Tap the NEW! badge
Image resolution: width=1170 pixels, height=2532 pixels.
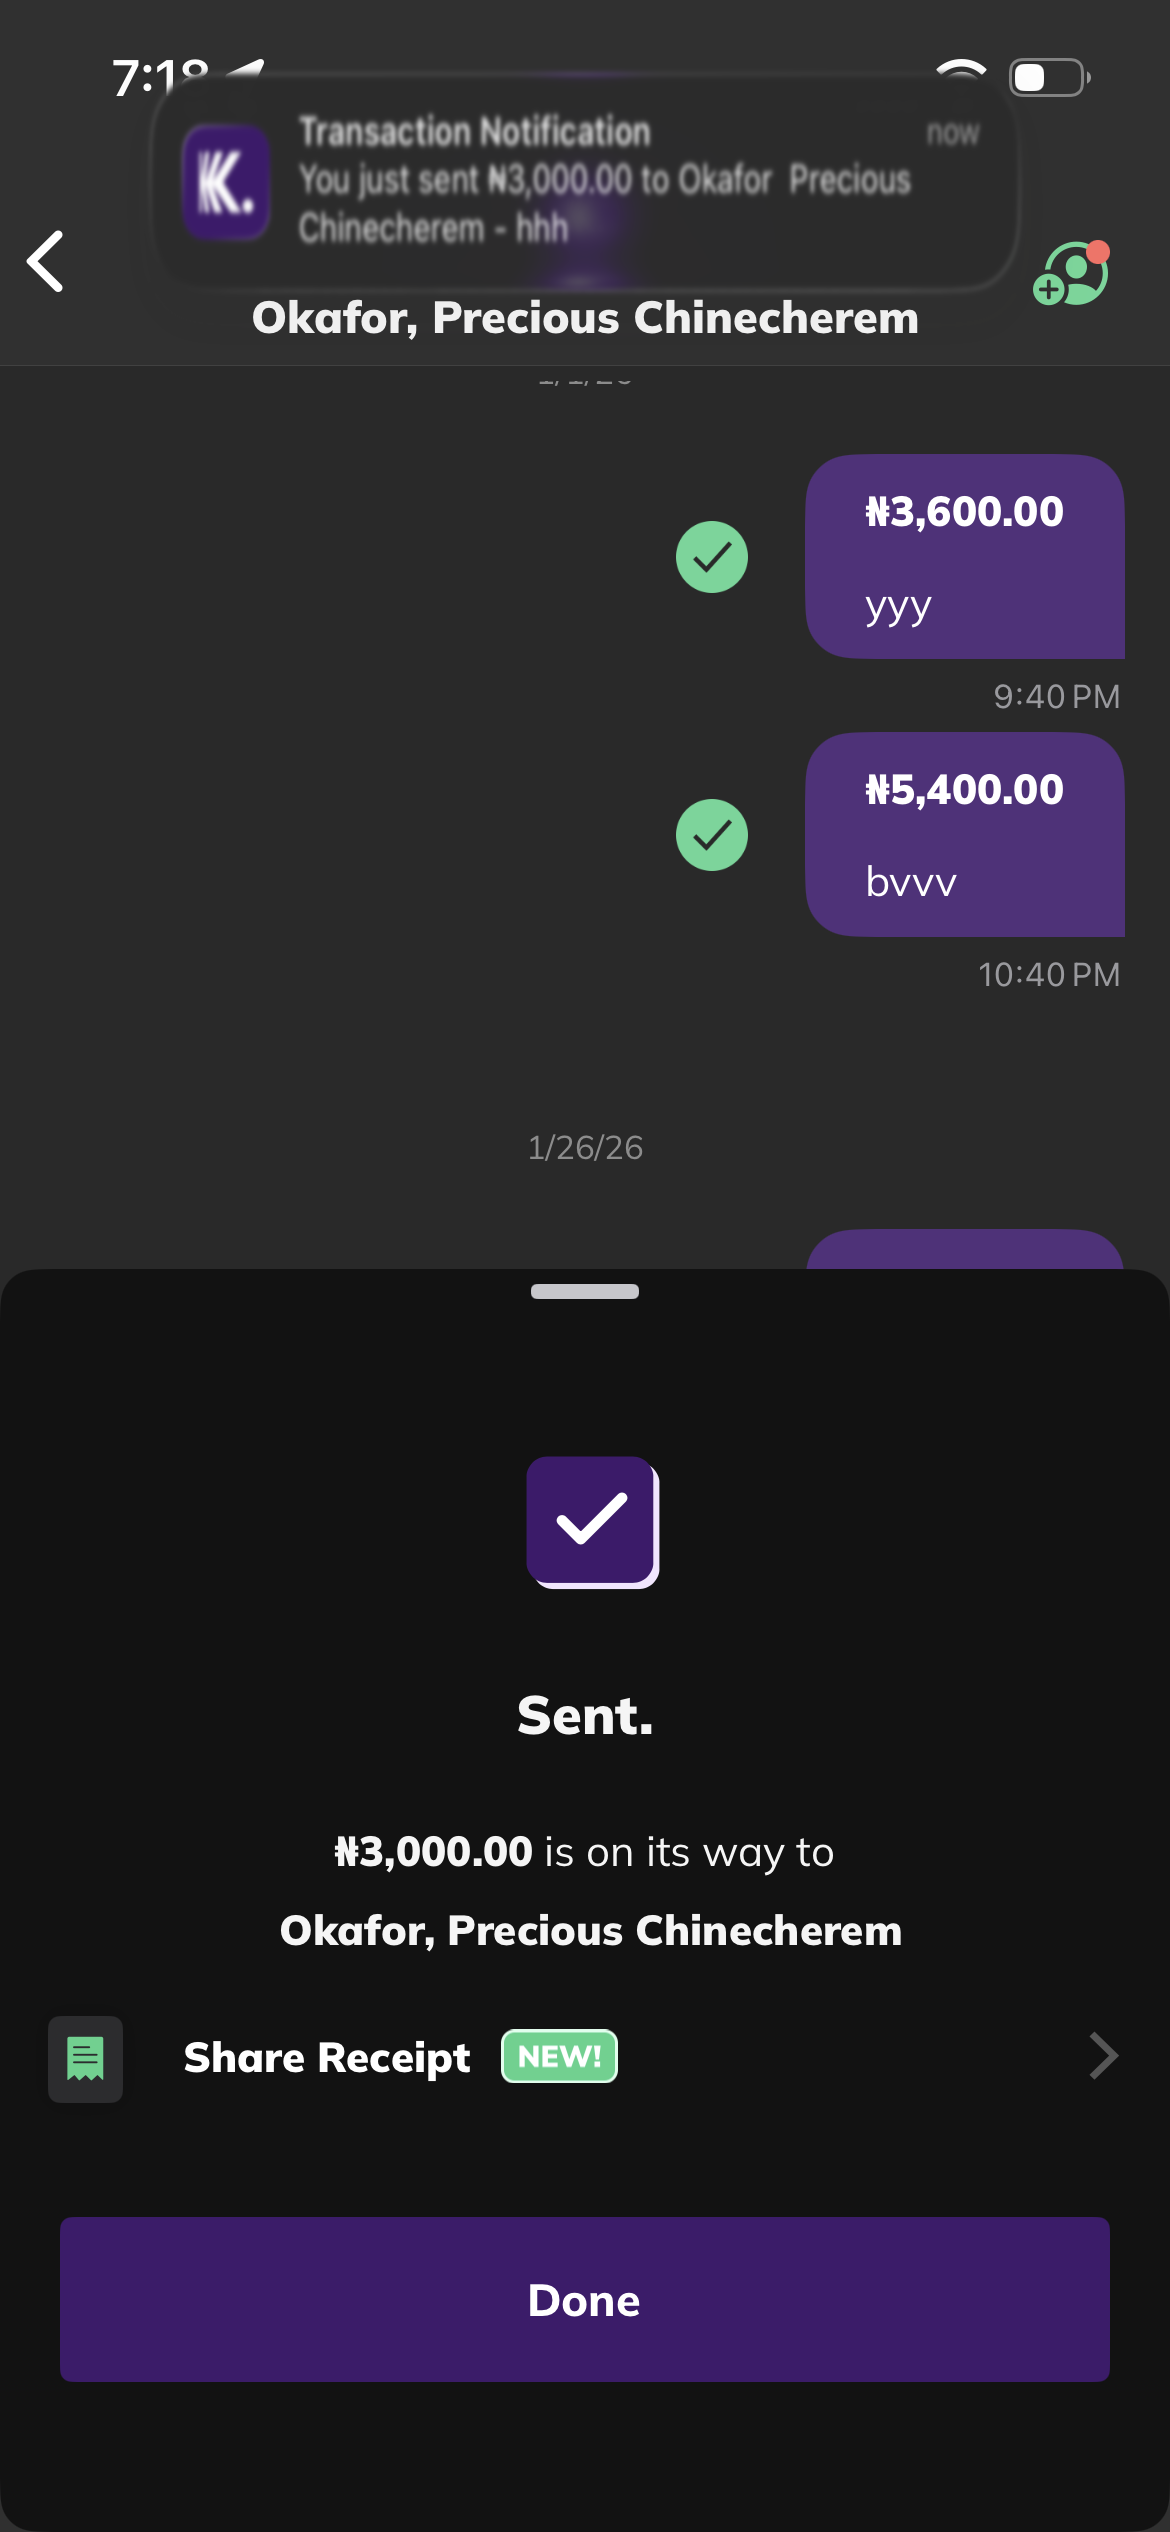559,2056
